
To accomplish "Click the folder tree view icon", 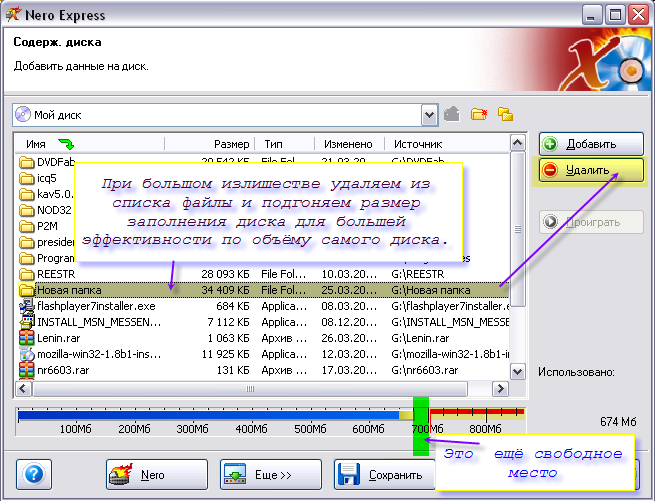I will [505, 114].
